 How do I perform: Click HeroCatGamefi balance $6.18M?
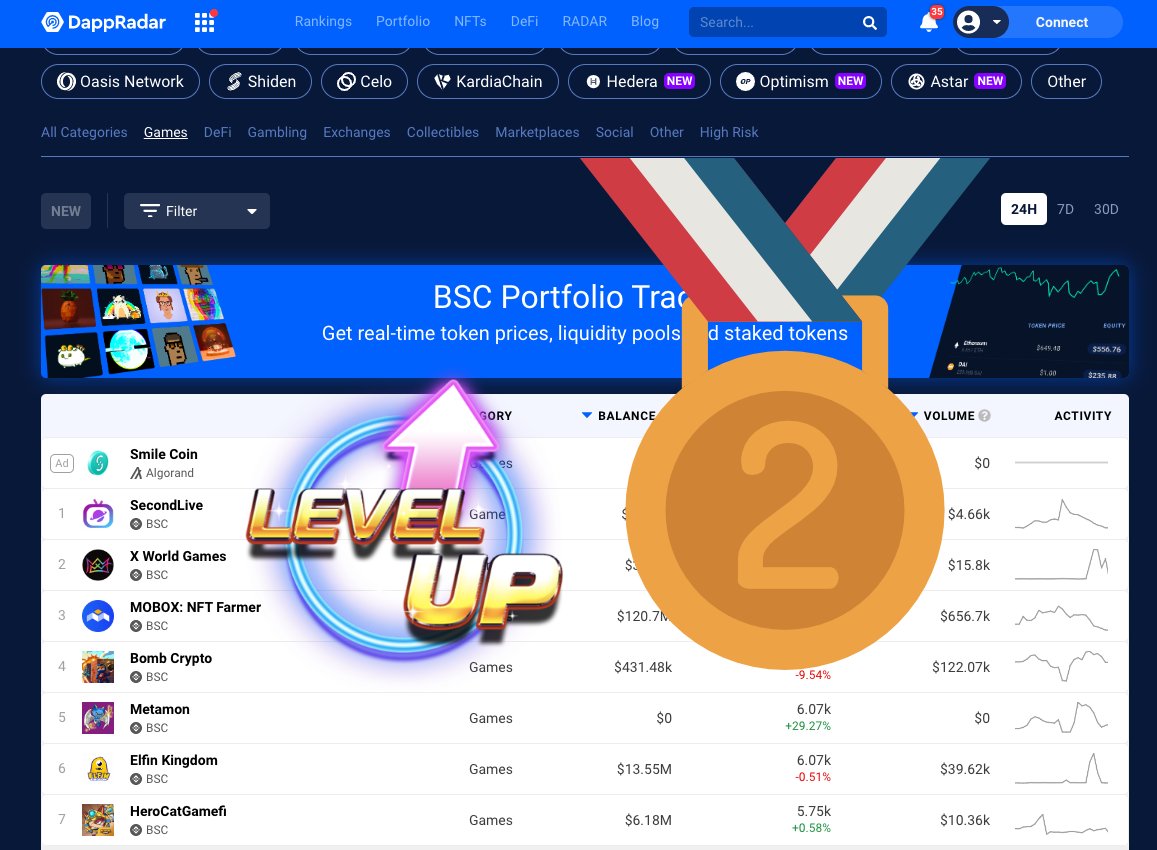[648, 820]
